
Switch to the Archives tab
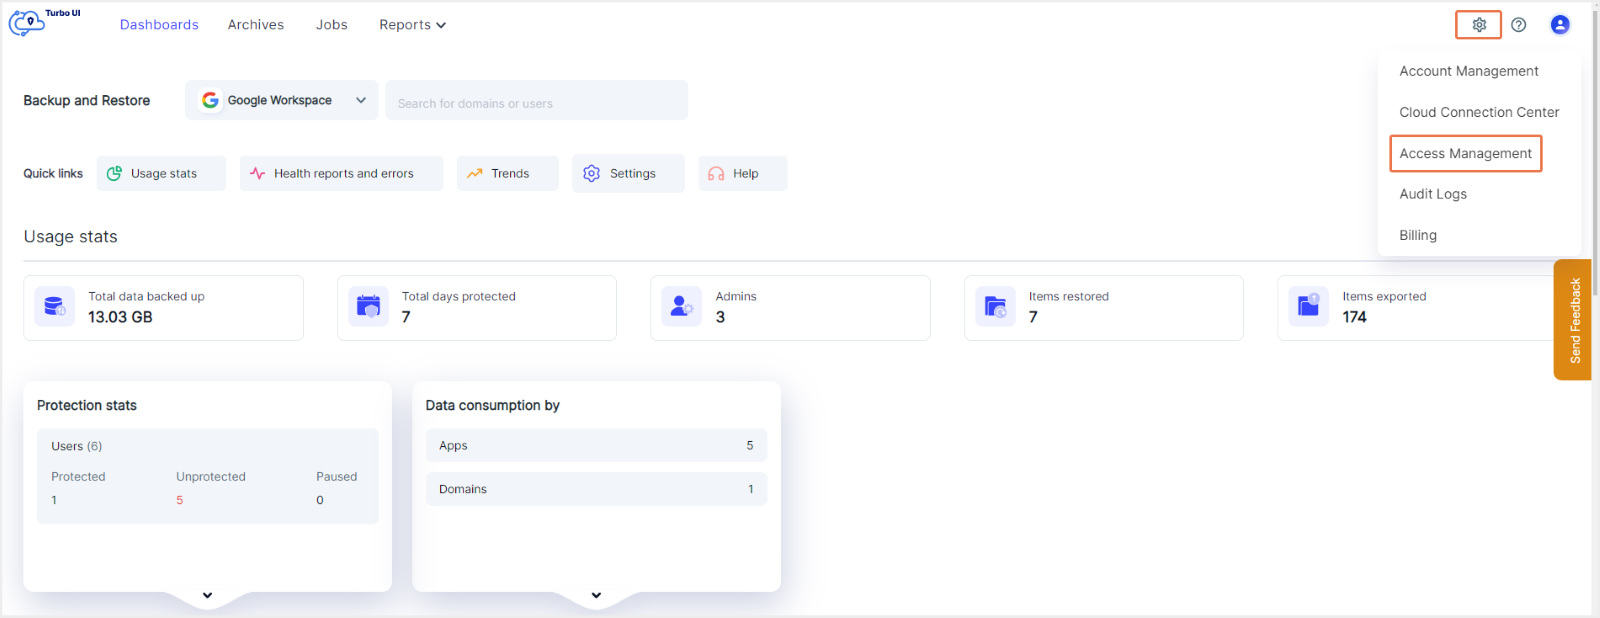click(x=255, y=25)
